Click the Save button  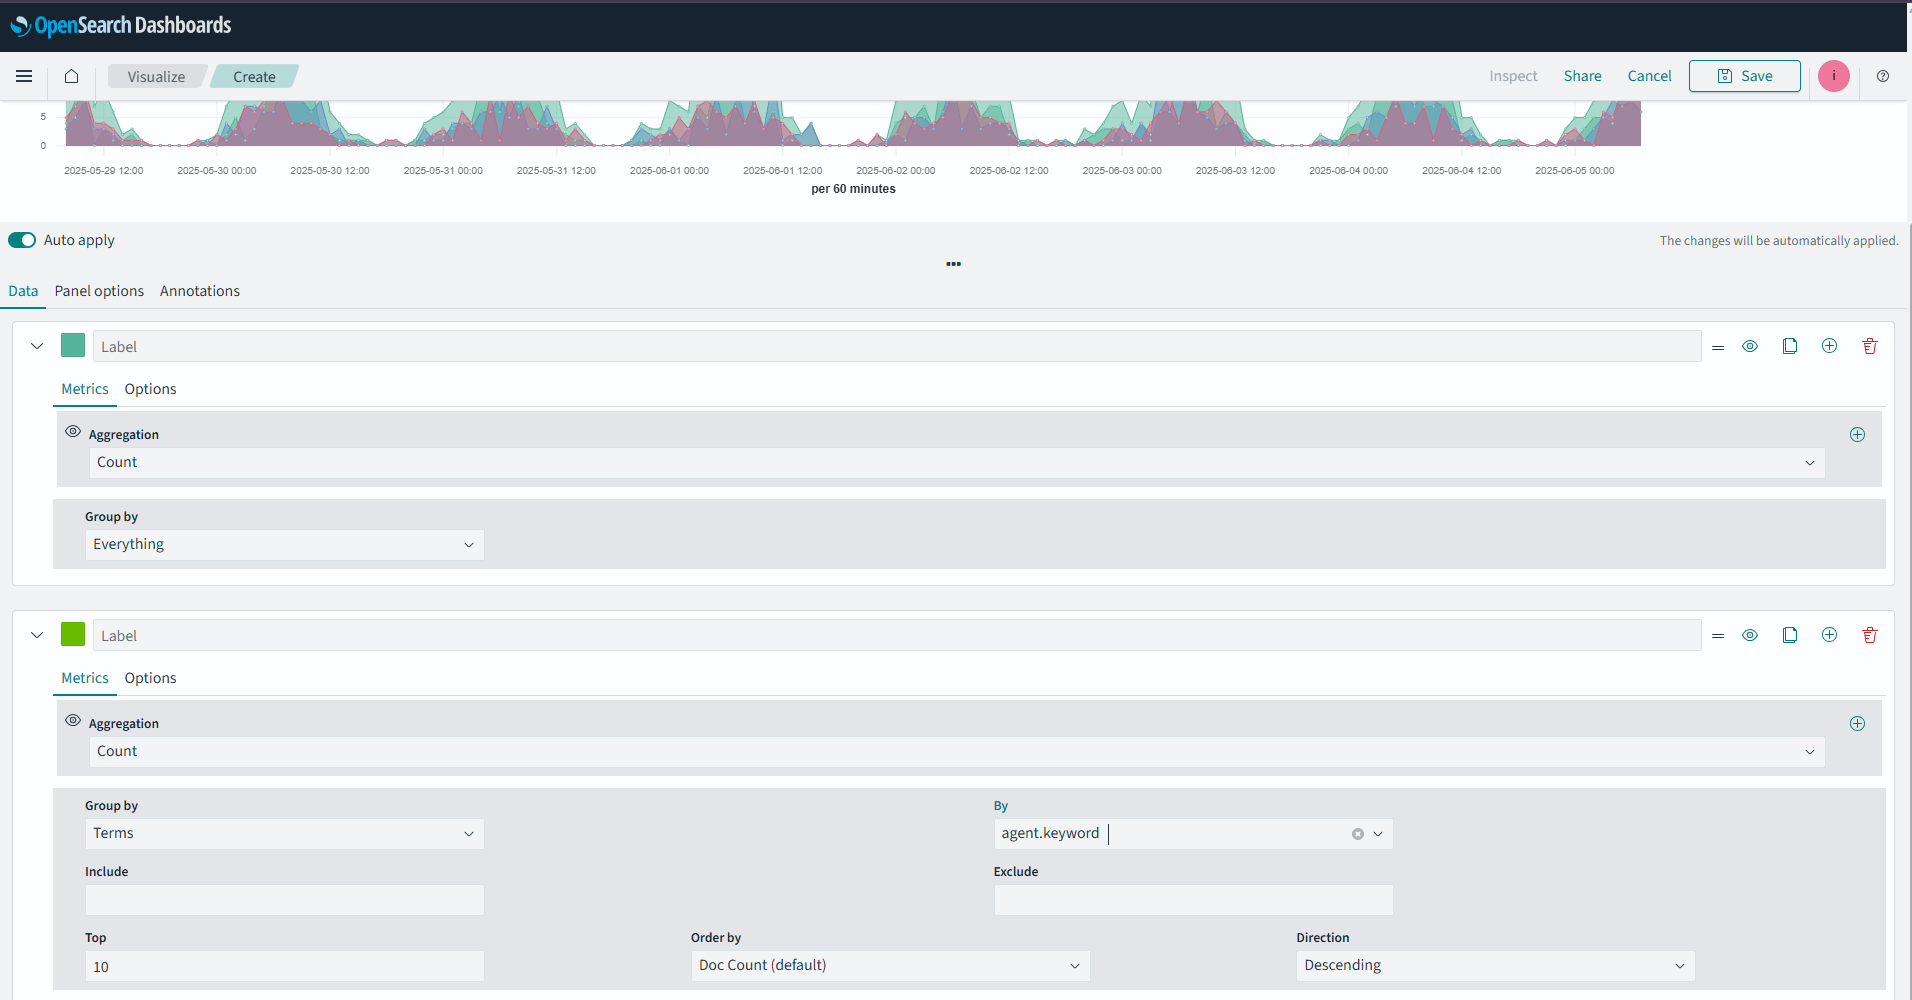pos(1744,76)
